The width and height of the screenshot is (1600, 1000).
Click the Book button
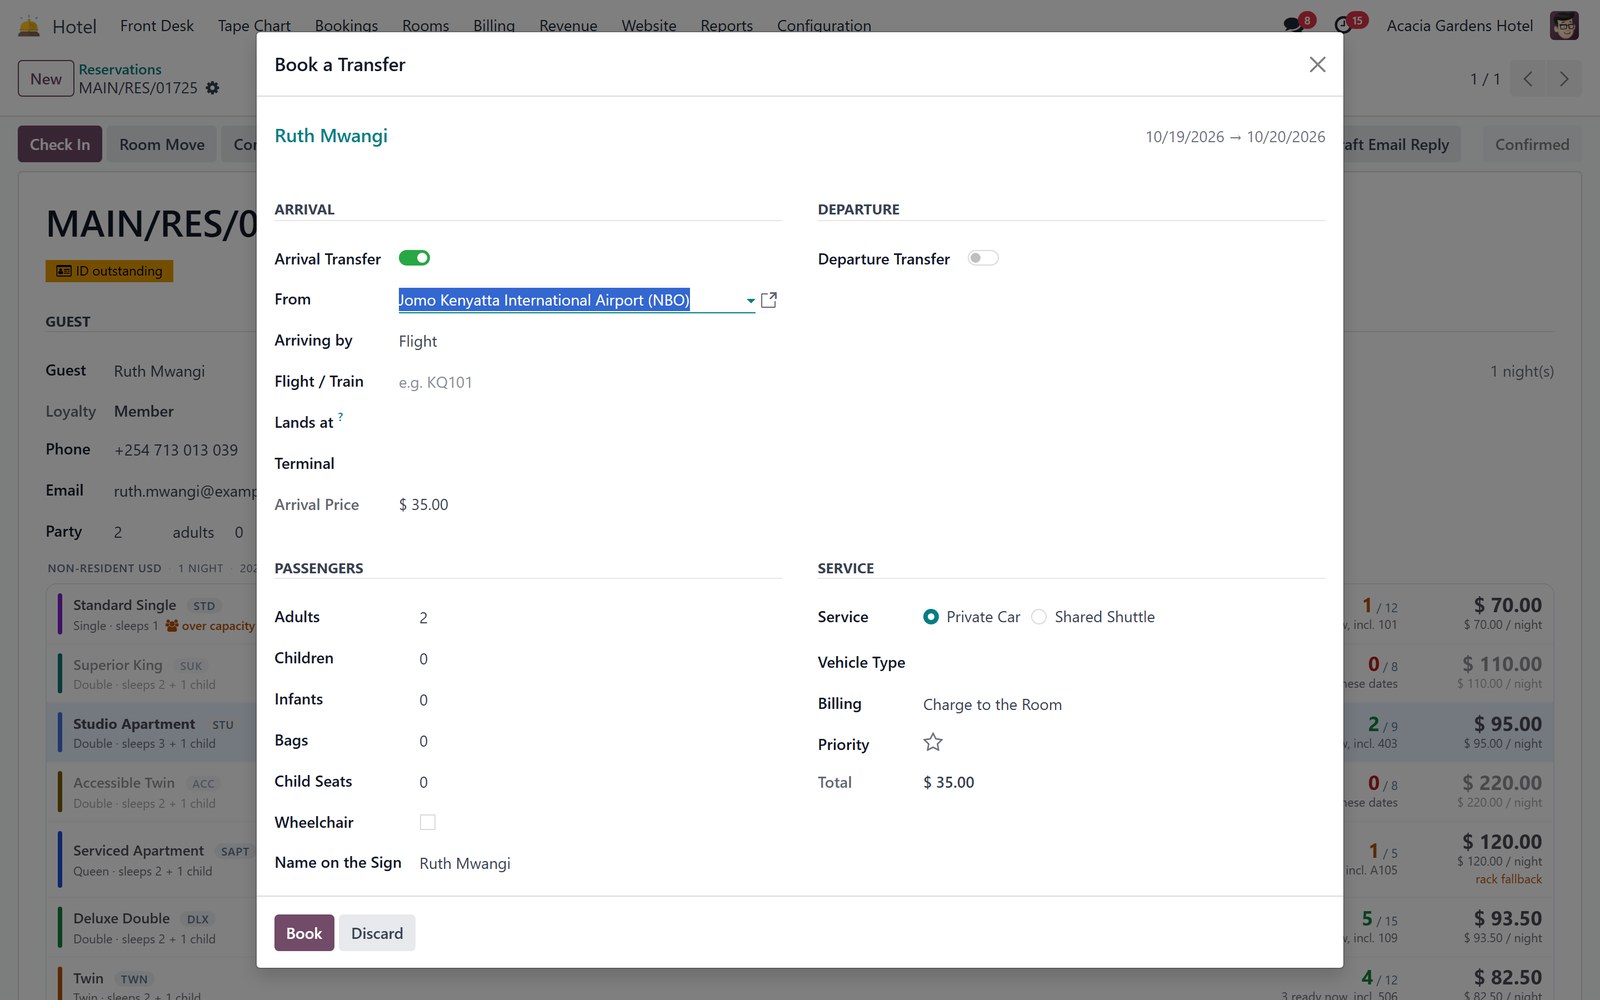click(x=304, y=933)
